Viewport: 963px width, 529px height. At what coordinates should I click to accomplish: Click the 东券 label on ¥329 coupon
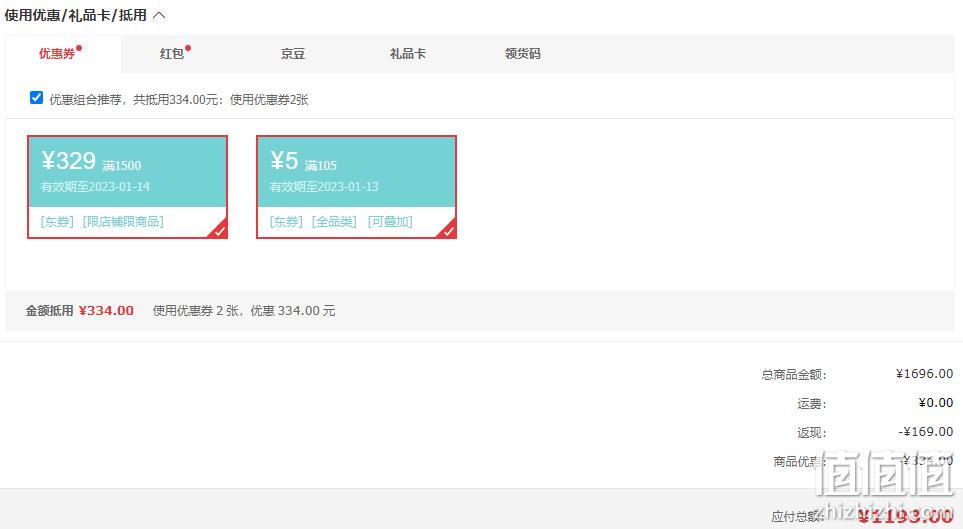point(57,221)
